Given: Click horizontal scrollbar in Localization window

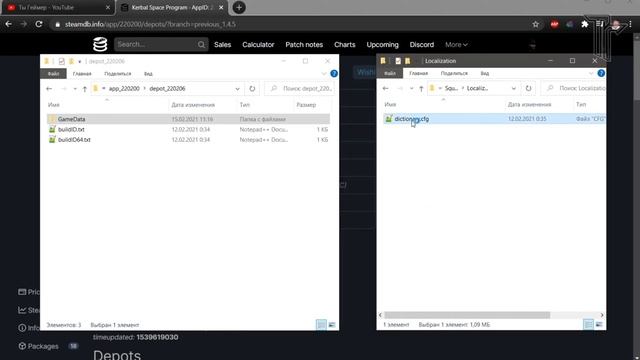Looking at the screenshot, I should 467,315.
